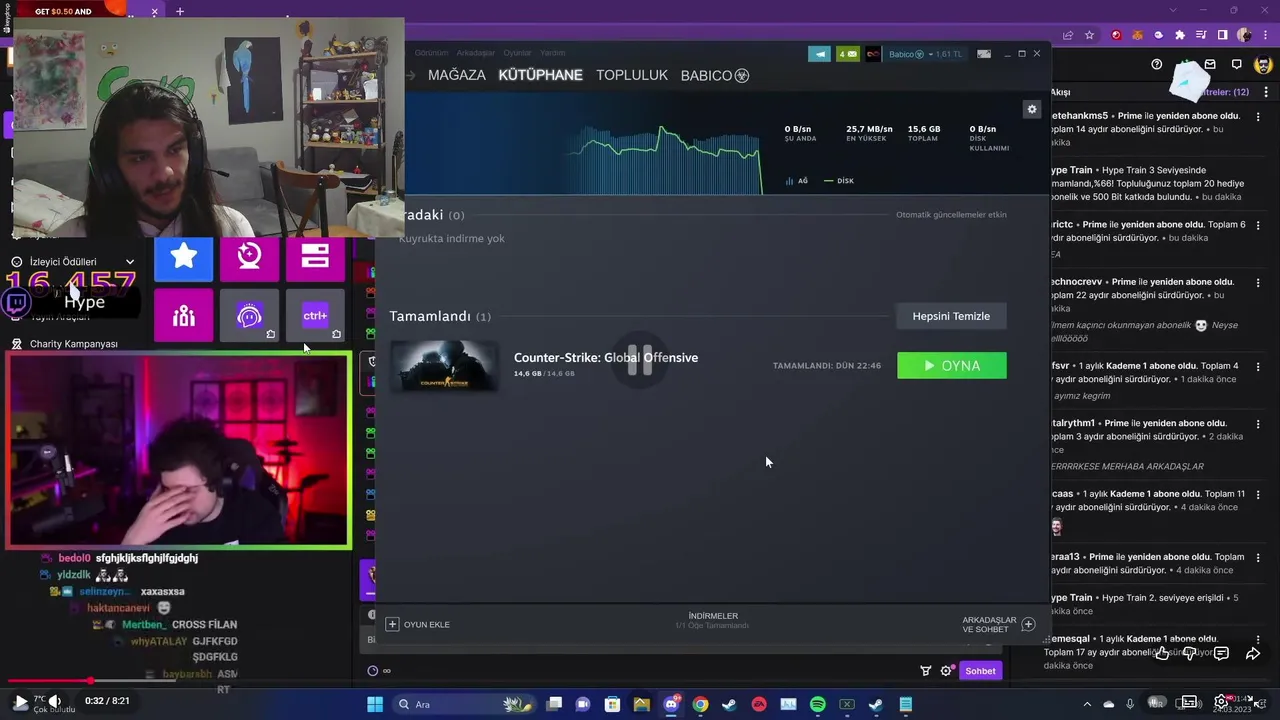Click the webcam sparkle quick action tile
This screenshot has width=1280, height=720.
(250, 256)
